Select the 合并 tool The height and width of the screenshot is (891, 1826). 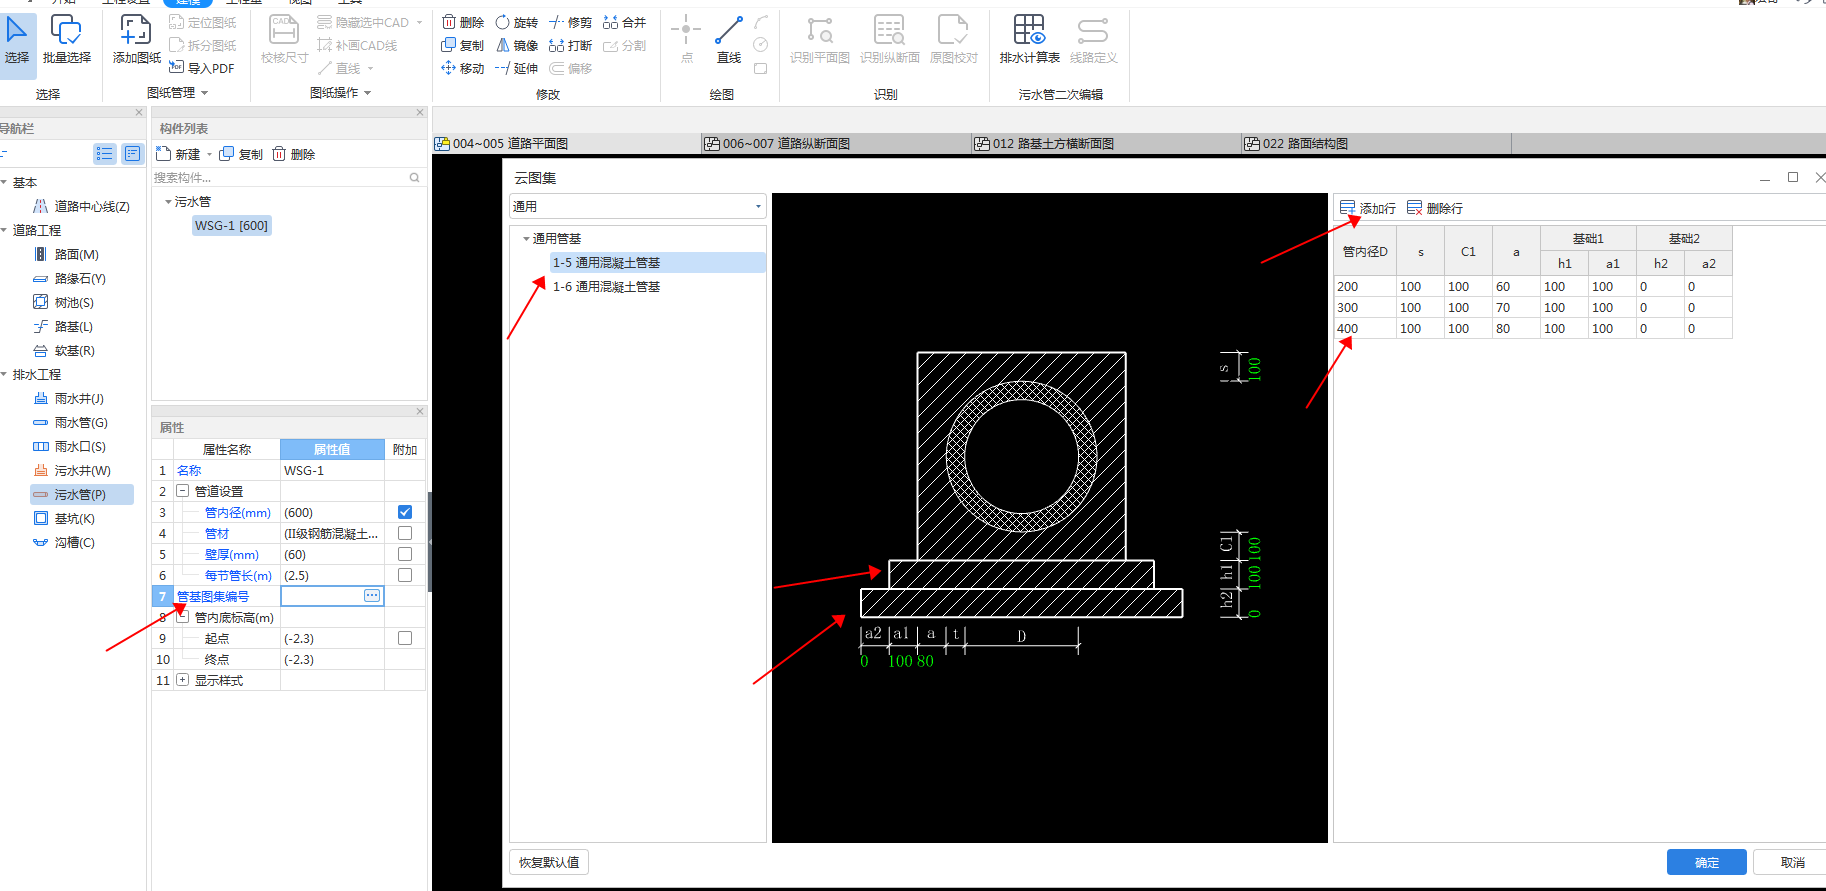(x=624, y=22)
